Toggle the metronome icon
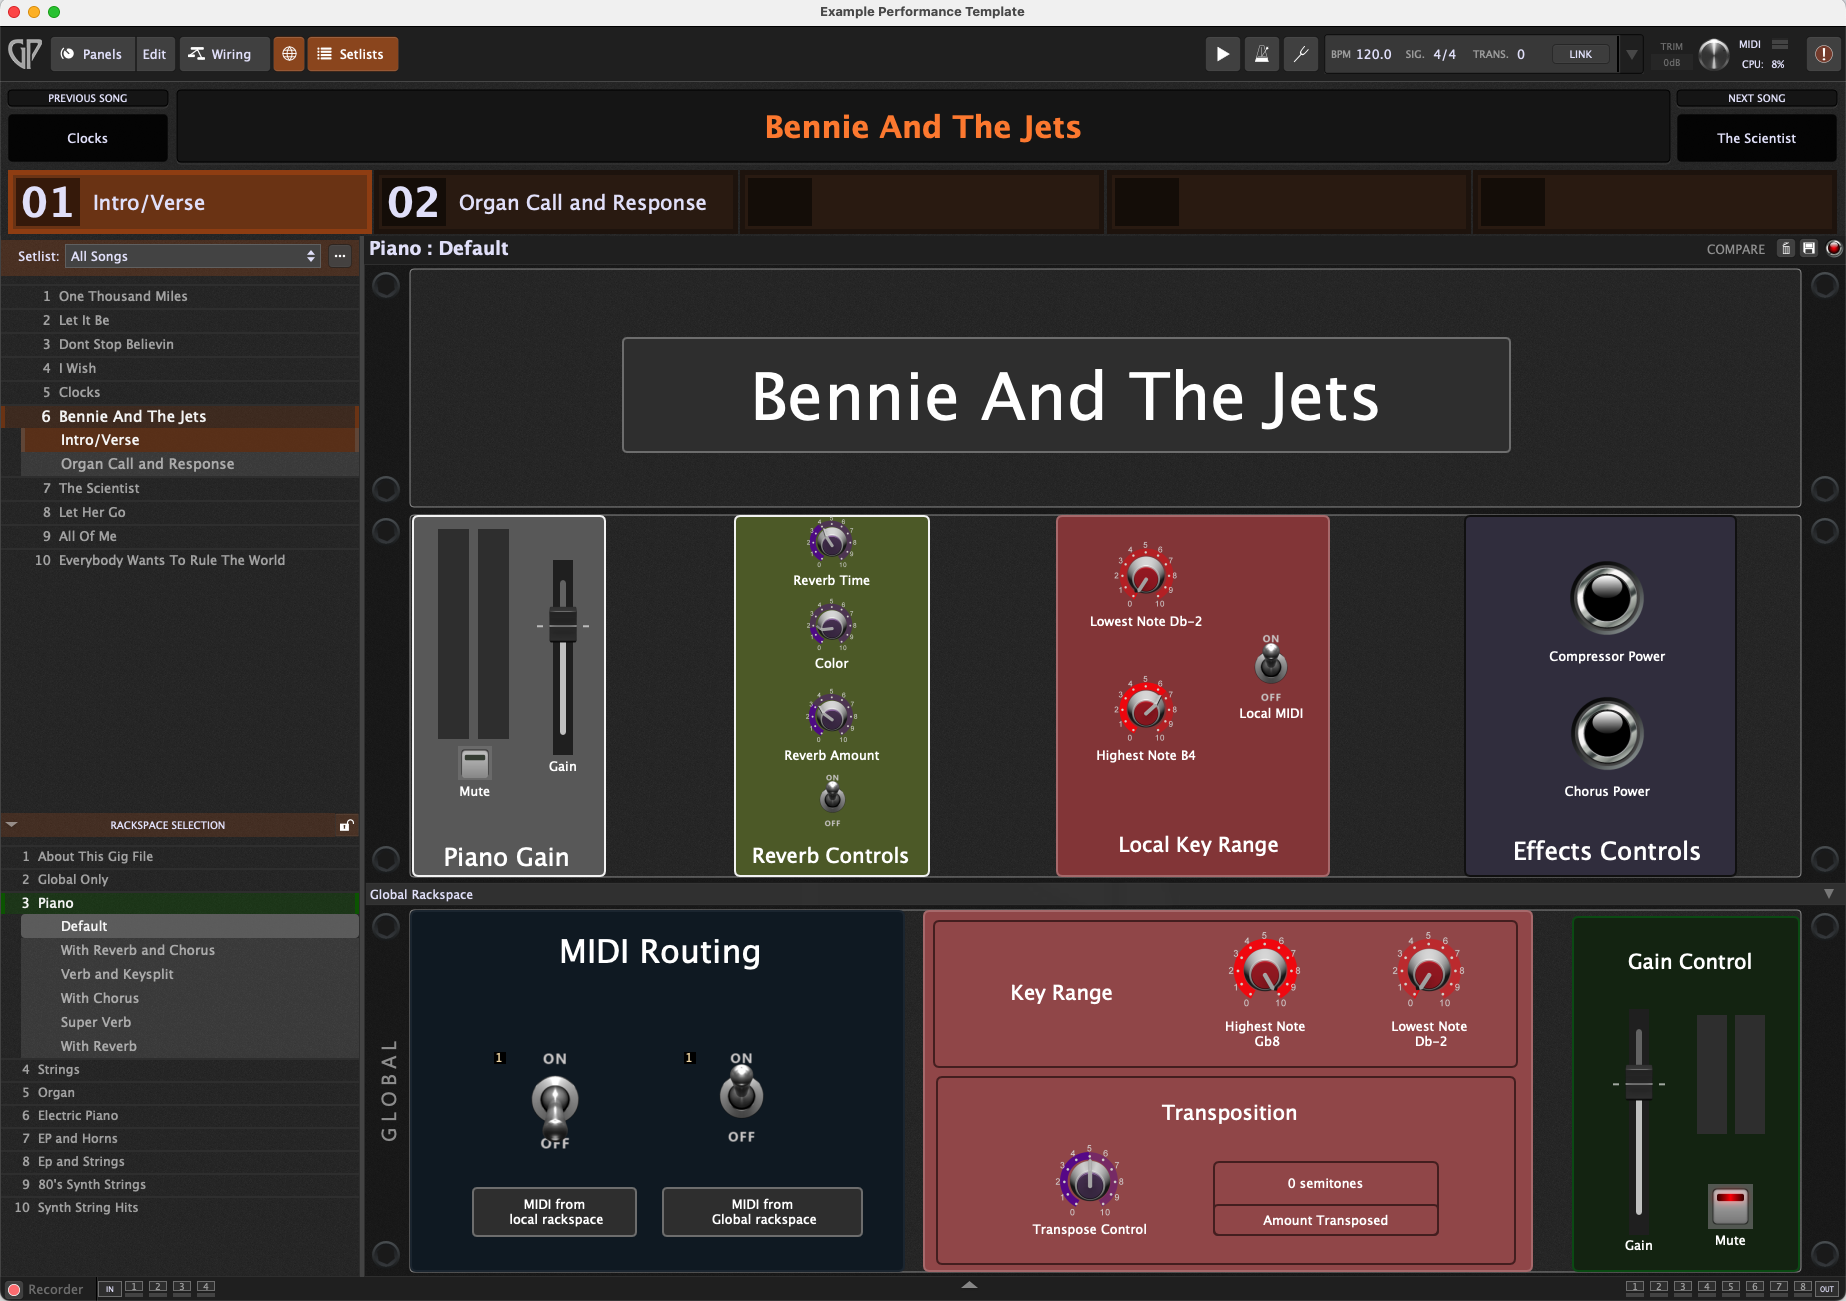Viewport: 1846px width, 1301px height. pos(1262,54)
